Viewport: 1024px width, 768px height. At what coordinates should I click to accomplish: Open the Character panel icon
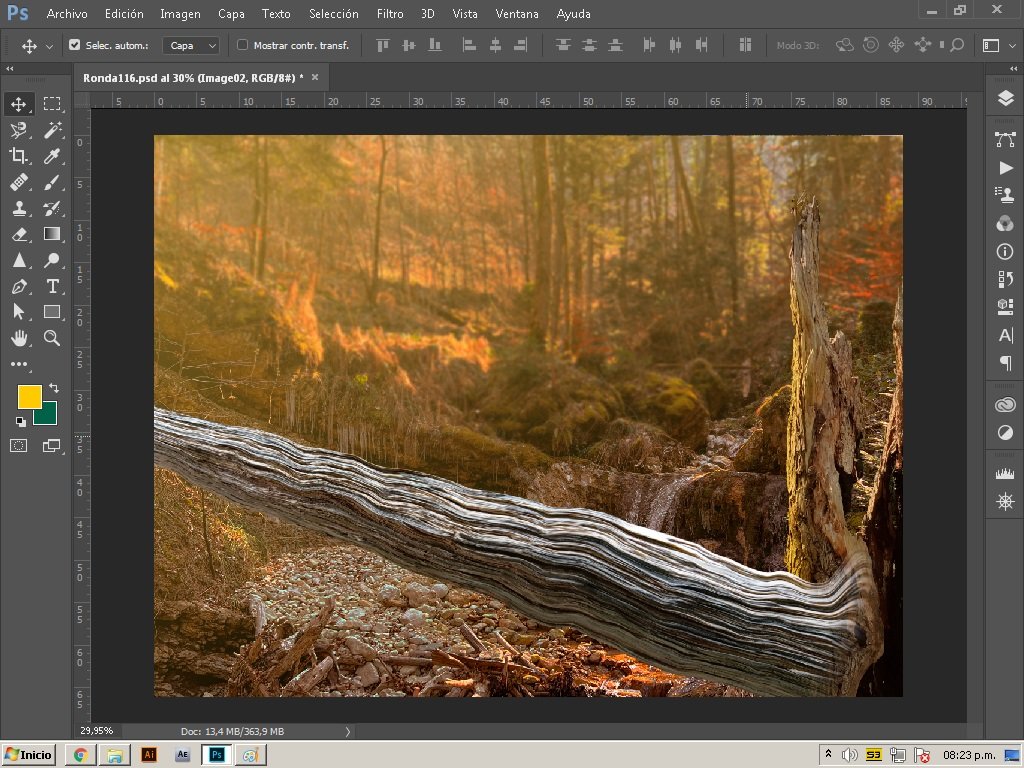pyautogui.click(x=1005, y=336)
